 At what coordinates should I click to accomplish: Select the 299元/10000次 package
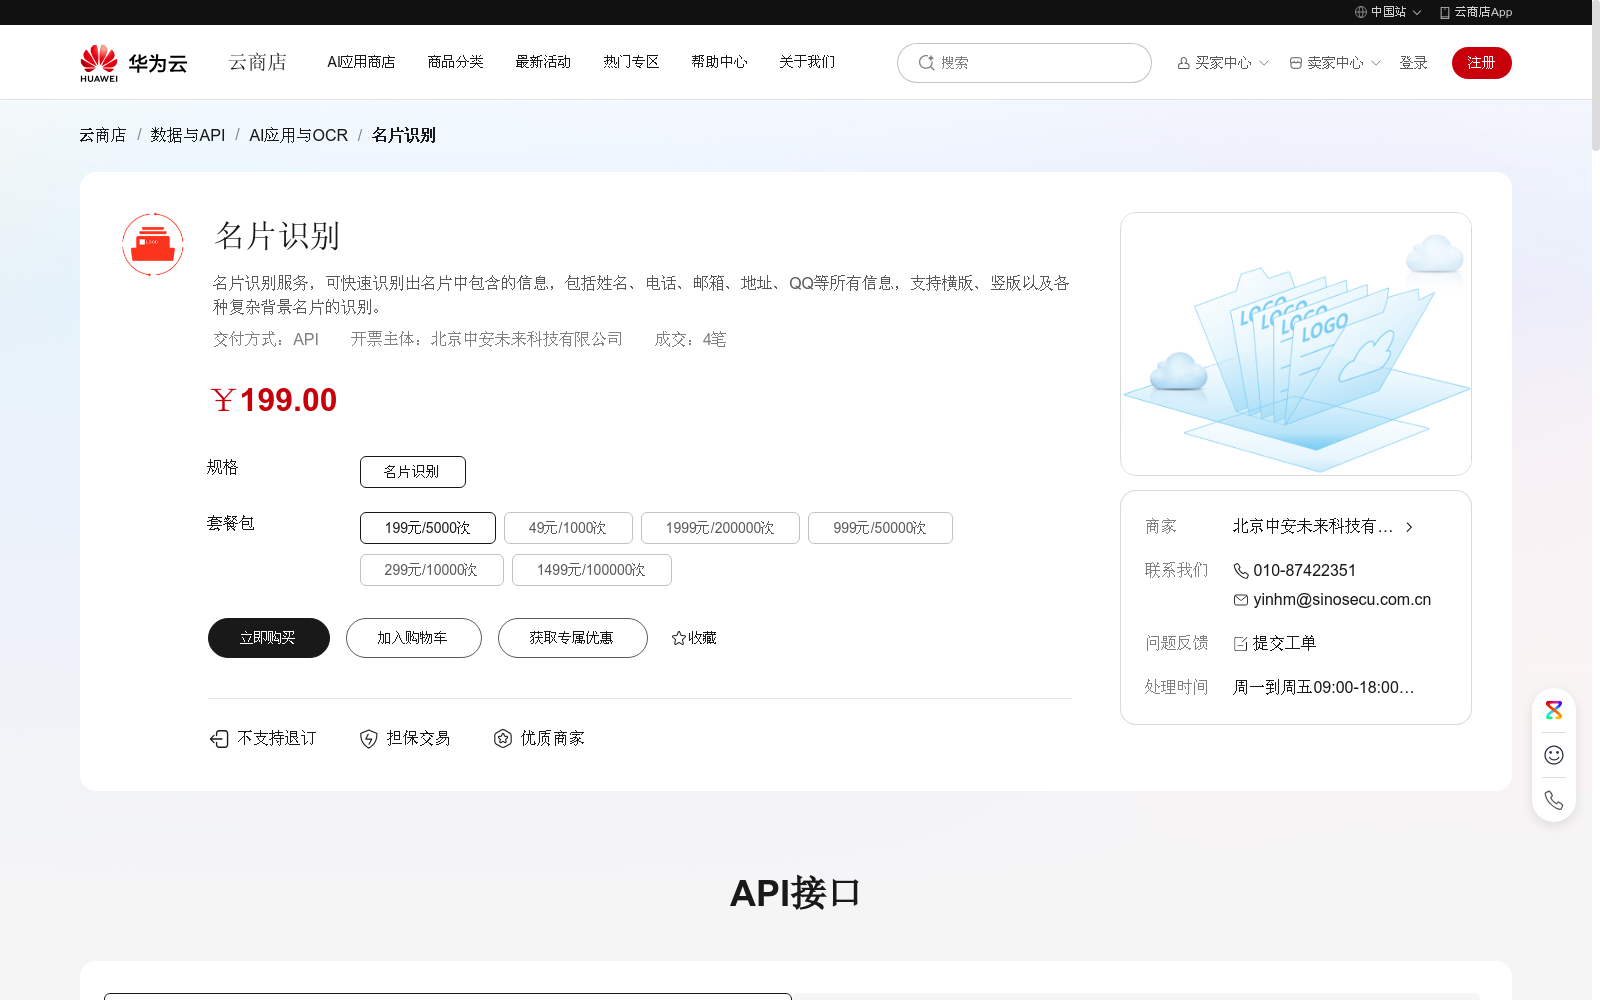[432, 570]
